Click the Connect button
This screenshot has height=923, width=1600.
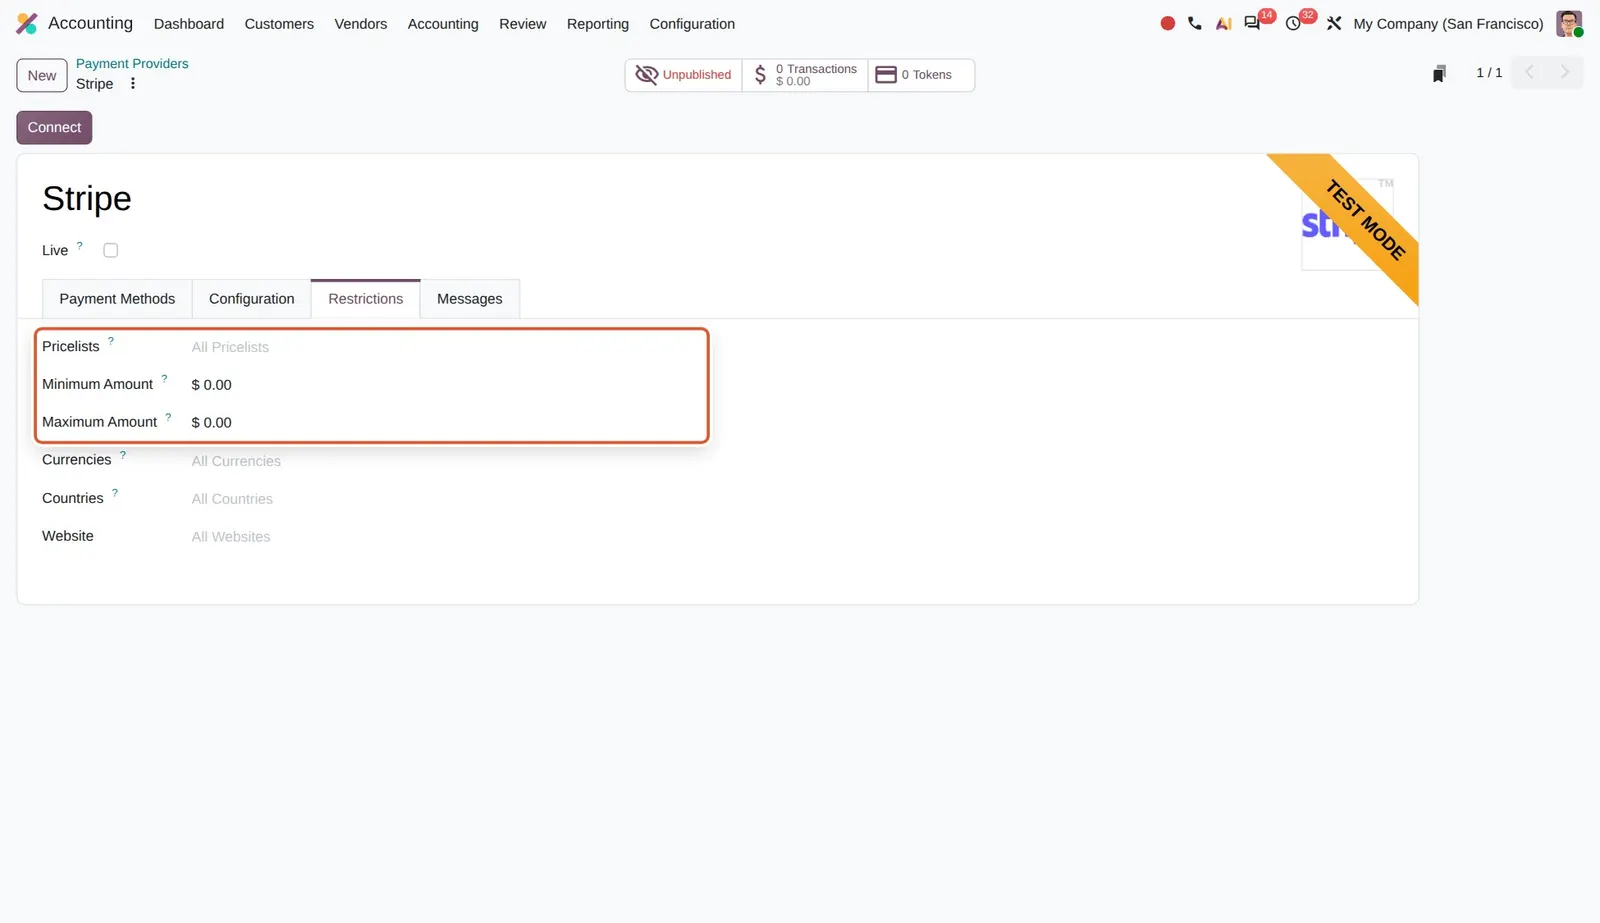[54, 127]
